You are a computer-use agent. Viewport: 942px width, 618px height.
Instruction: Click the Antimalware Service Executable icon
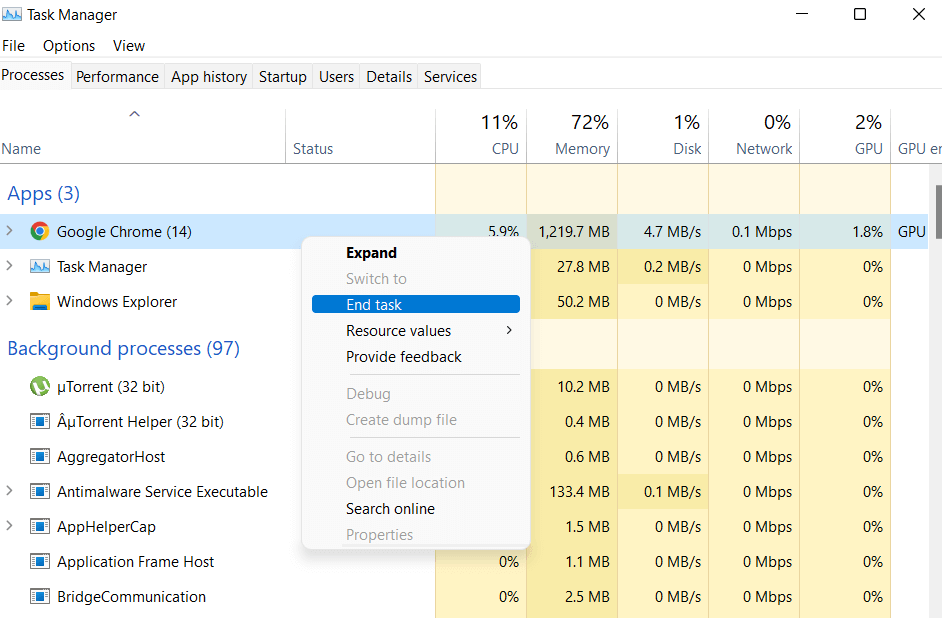click(x=40, y=491)
